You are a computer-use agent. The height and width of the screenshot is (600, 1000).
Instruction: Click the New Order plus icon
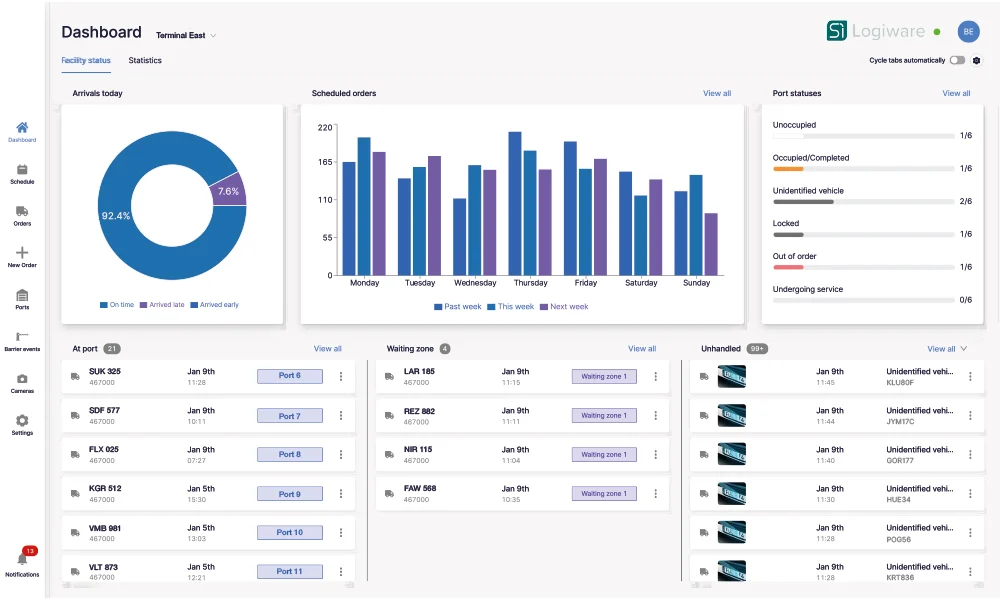pyautogui.click(x=22, y=253)
